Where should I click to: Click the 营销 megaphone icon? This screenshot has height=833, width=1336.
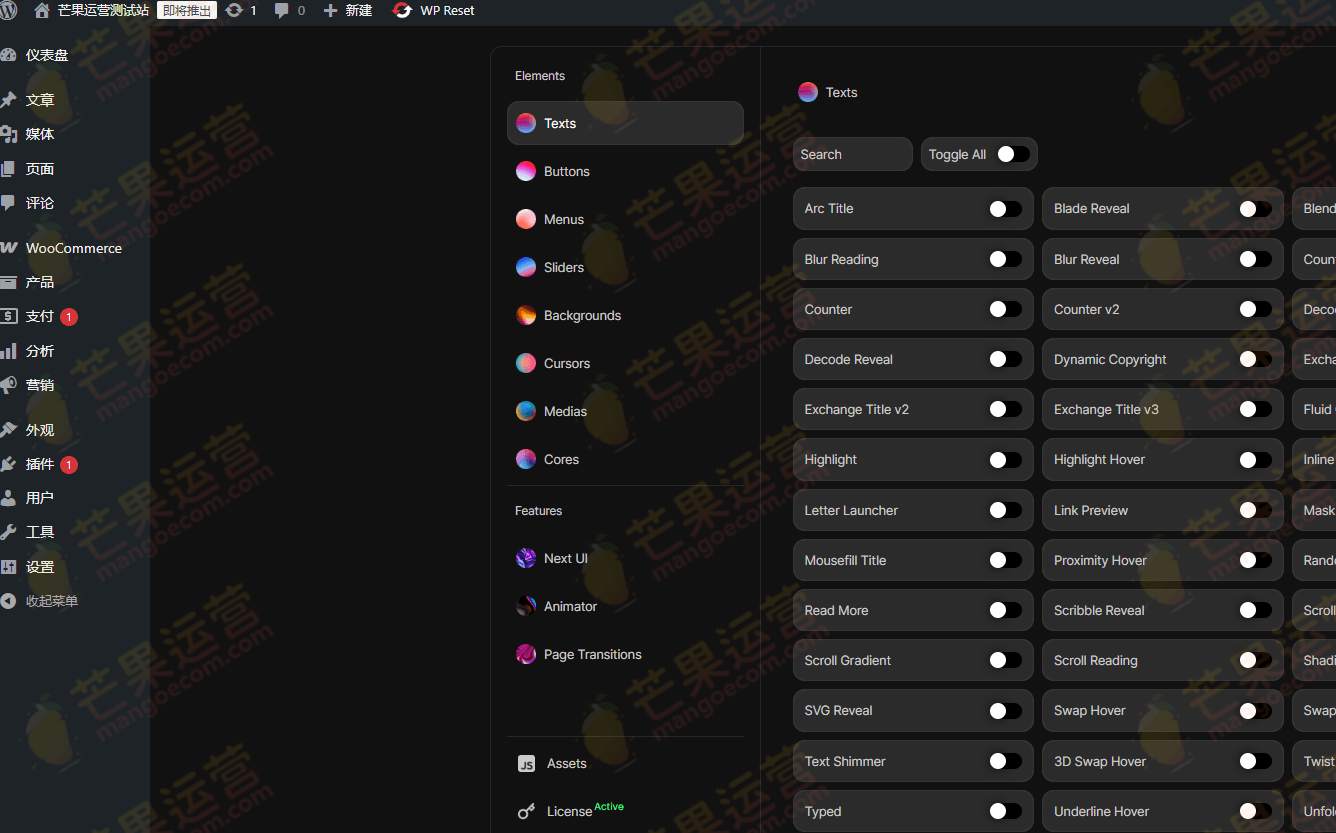click(x=8, y=385)
